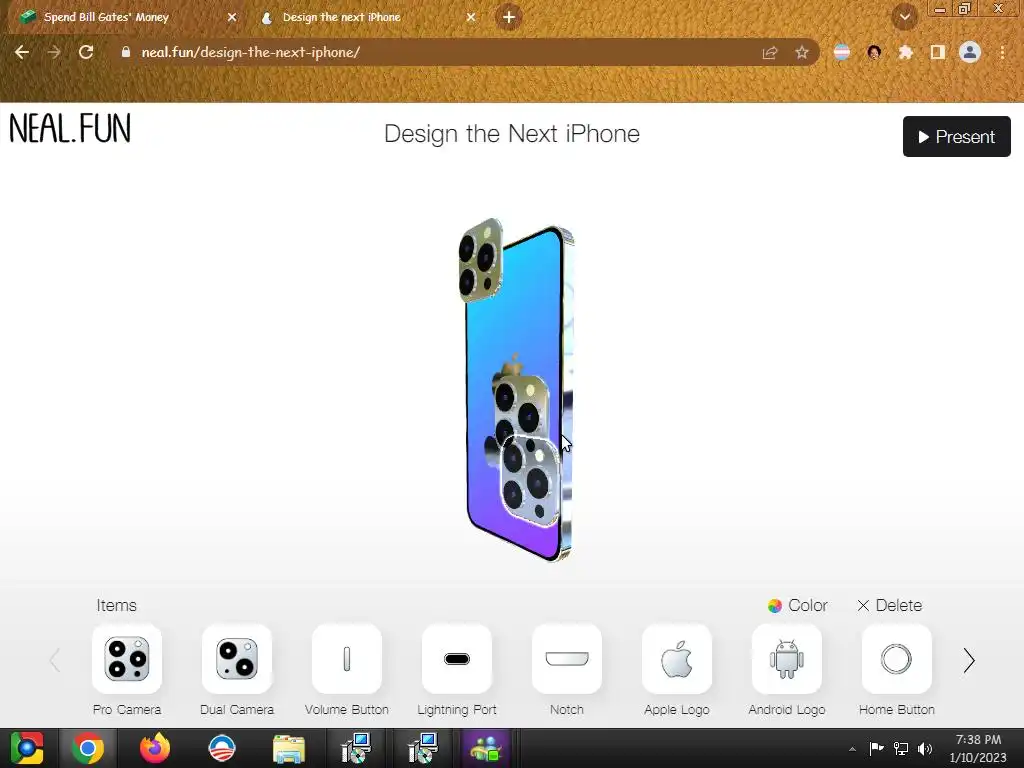The height and width of the screenshot is (768, 1024).
Task: Reload the current page
Action: (86, 52)
